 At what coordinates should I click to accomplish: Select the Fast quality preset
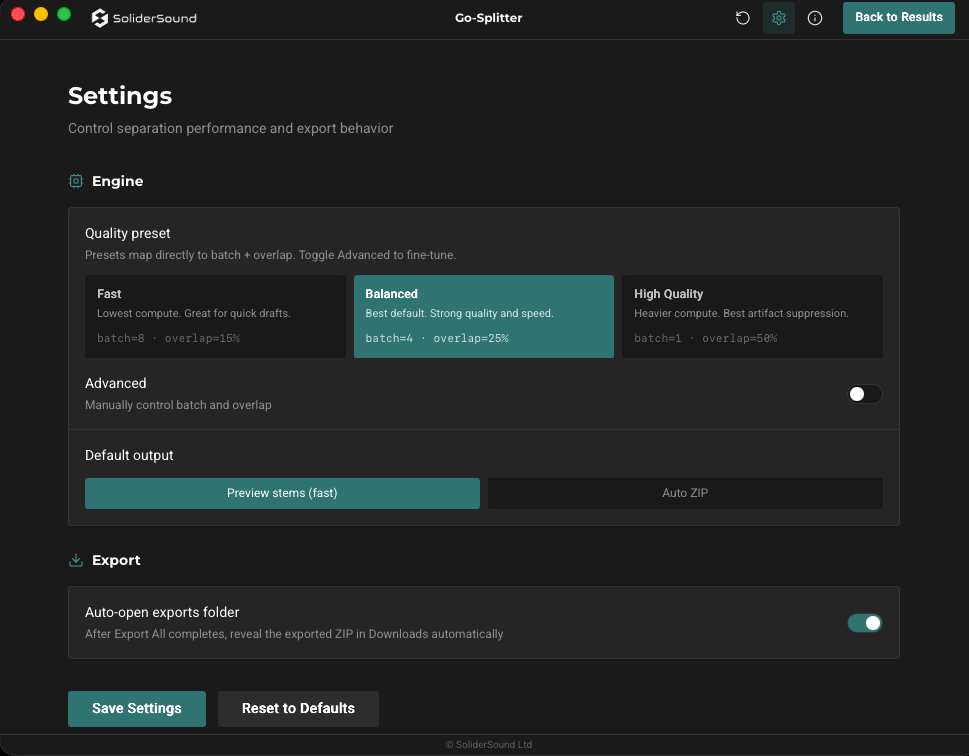216,316
